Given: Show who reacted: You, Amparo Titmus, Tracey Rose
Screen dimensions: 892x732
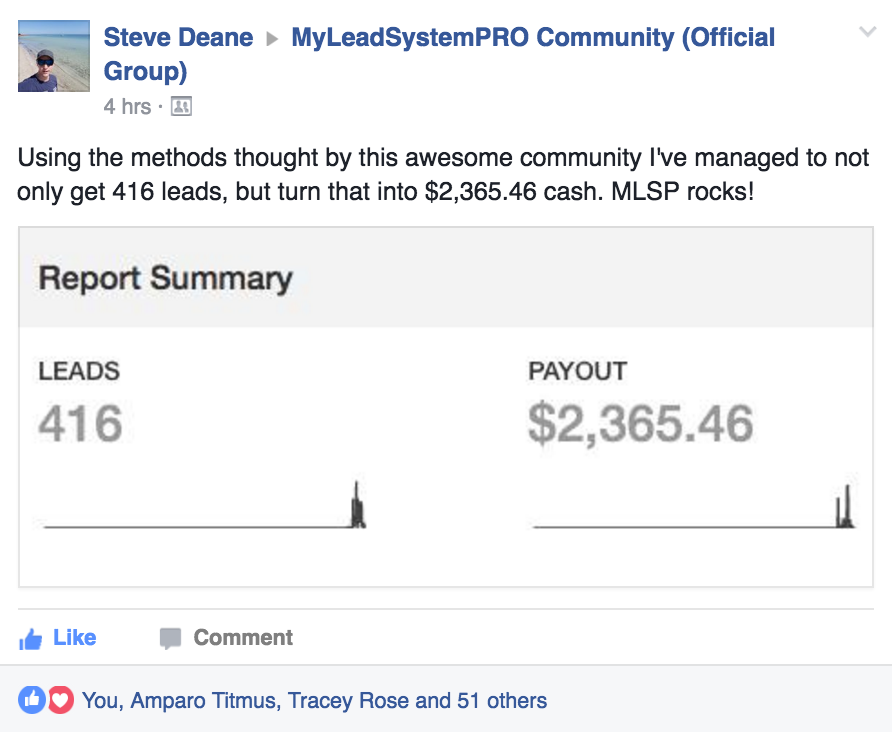Looking at the screenshot, I should tap(315, 701).
